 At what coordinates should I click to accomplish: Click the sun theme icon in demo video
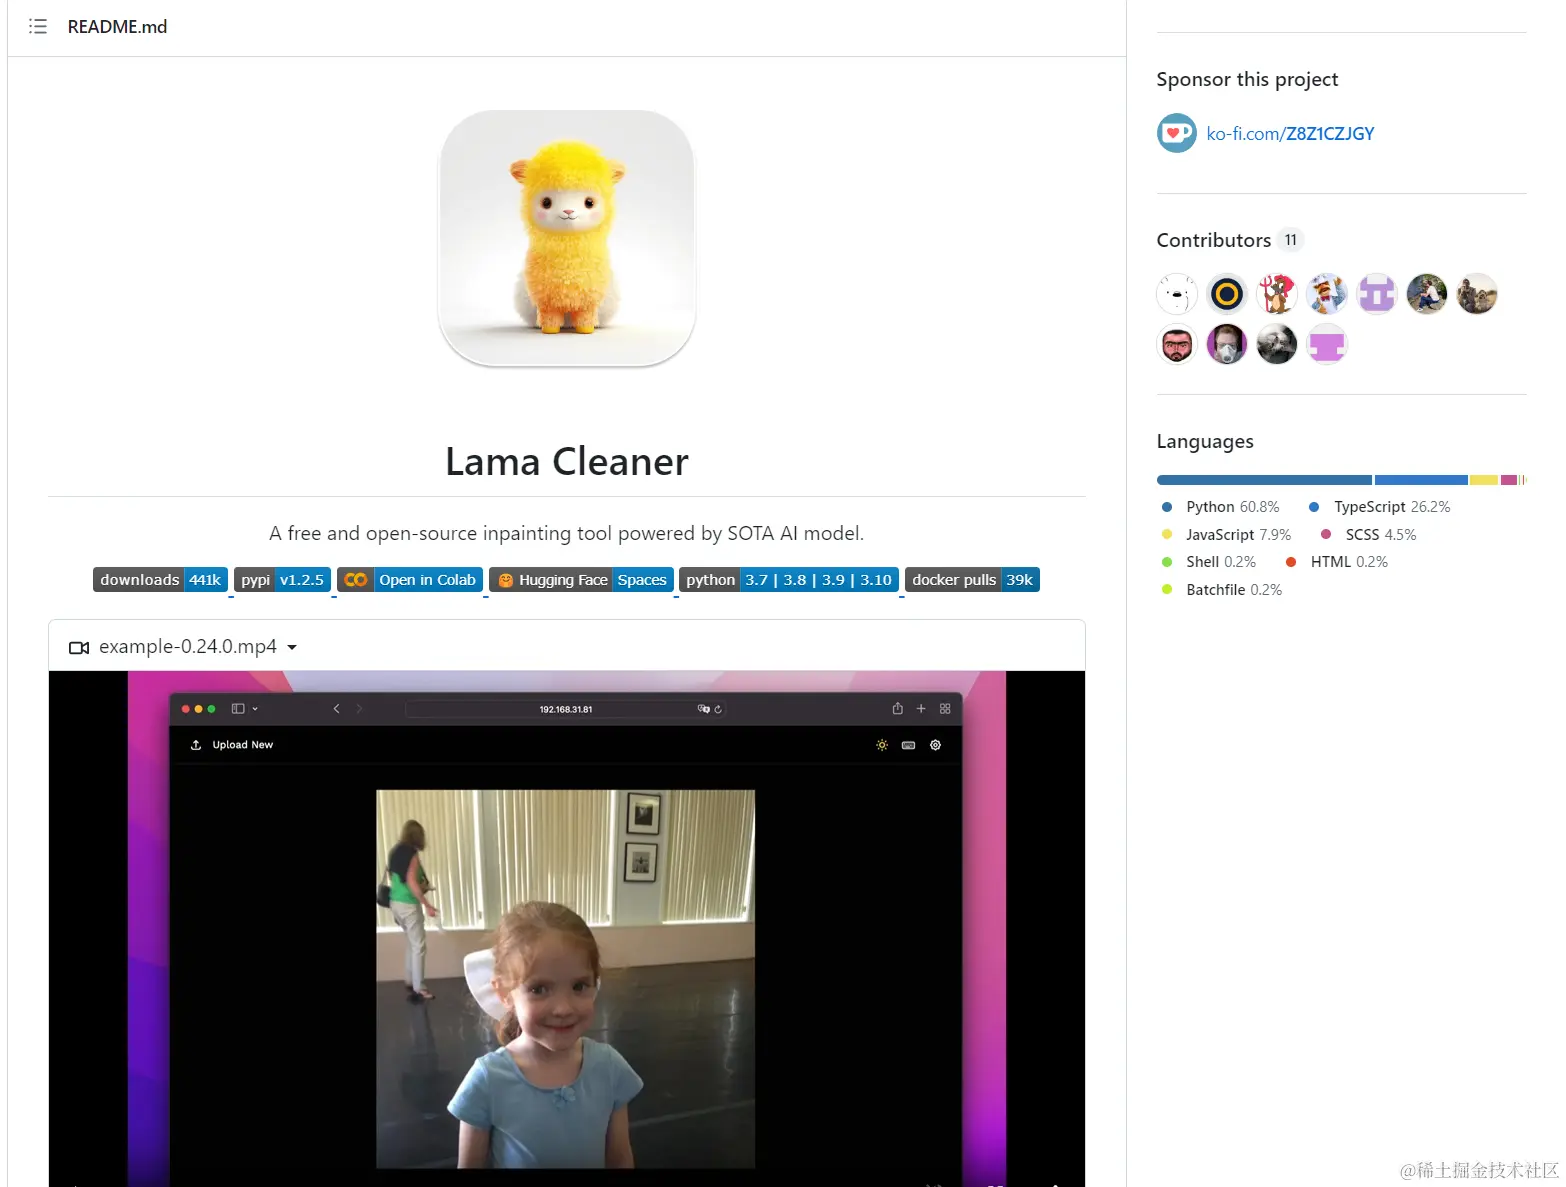point(882,745)
